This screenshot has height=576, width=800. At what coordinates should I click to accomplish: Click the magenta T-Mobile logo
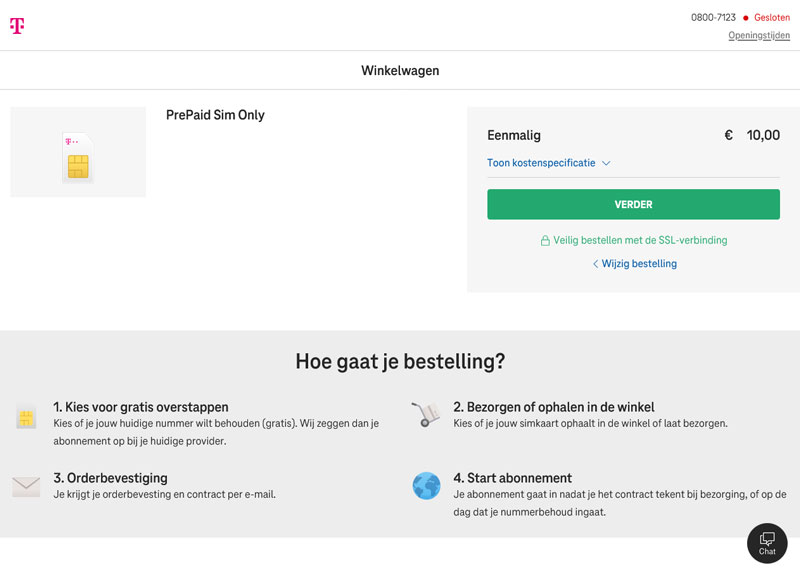pyautogui.click(x=17, y=26)
